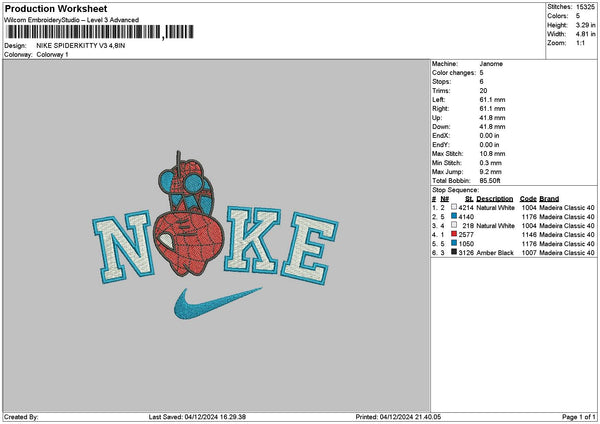Image resolution: width=600 pixels, height=424 pixels.
Task: Click the "Color changes:" label
Action: 454,73
